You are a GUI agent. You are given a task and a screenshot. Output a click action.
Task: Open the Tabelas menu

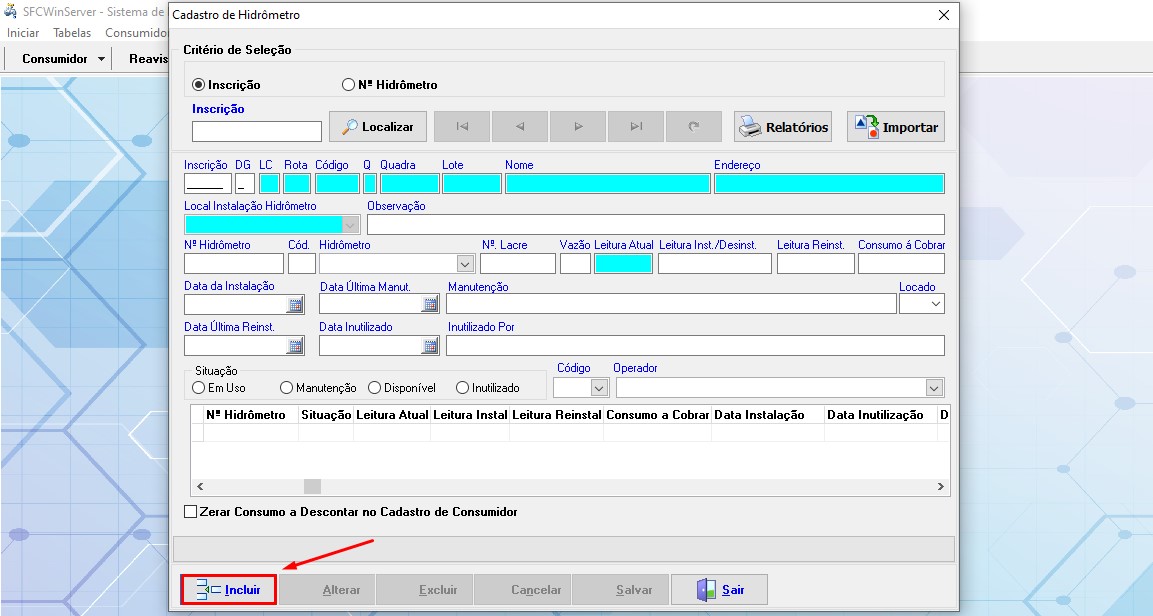72,33
